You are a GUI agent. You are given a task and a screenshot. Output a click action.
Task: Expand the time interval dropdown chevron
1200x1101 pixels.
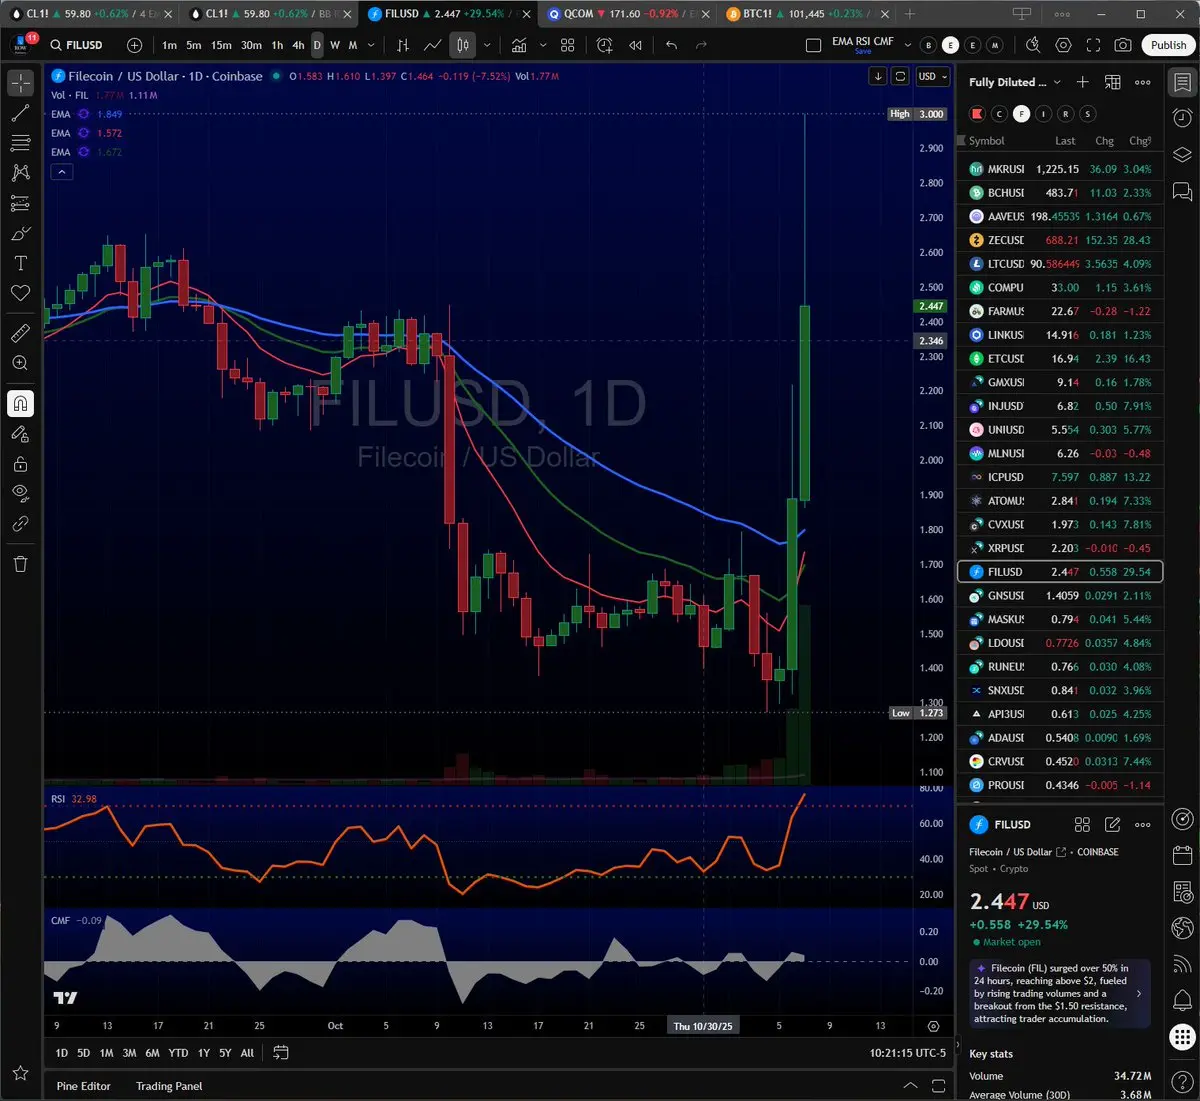pyautogui.click(x=371, y=45)
